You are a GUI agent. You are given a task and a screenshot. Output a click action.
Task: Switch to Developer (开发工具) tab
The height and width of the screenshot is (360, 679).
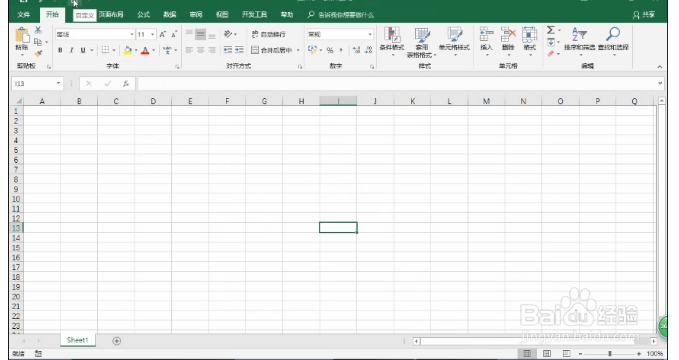click(x=255, y=15)
